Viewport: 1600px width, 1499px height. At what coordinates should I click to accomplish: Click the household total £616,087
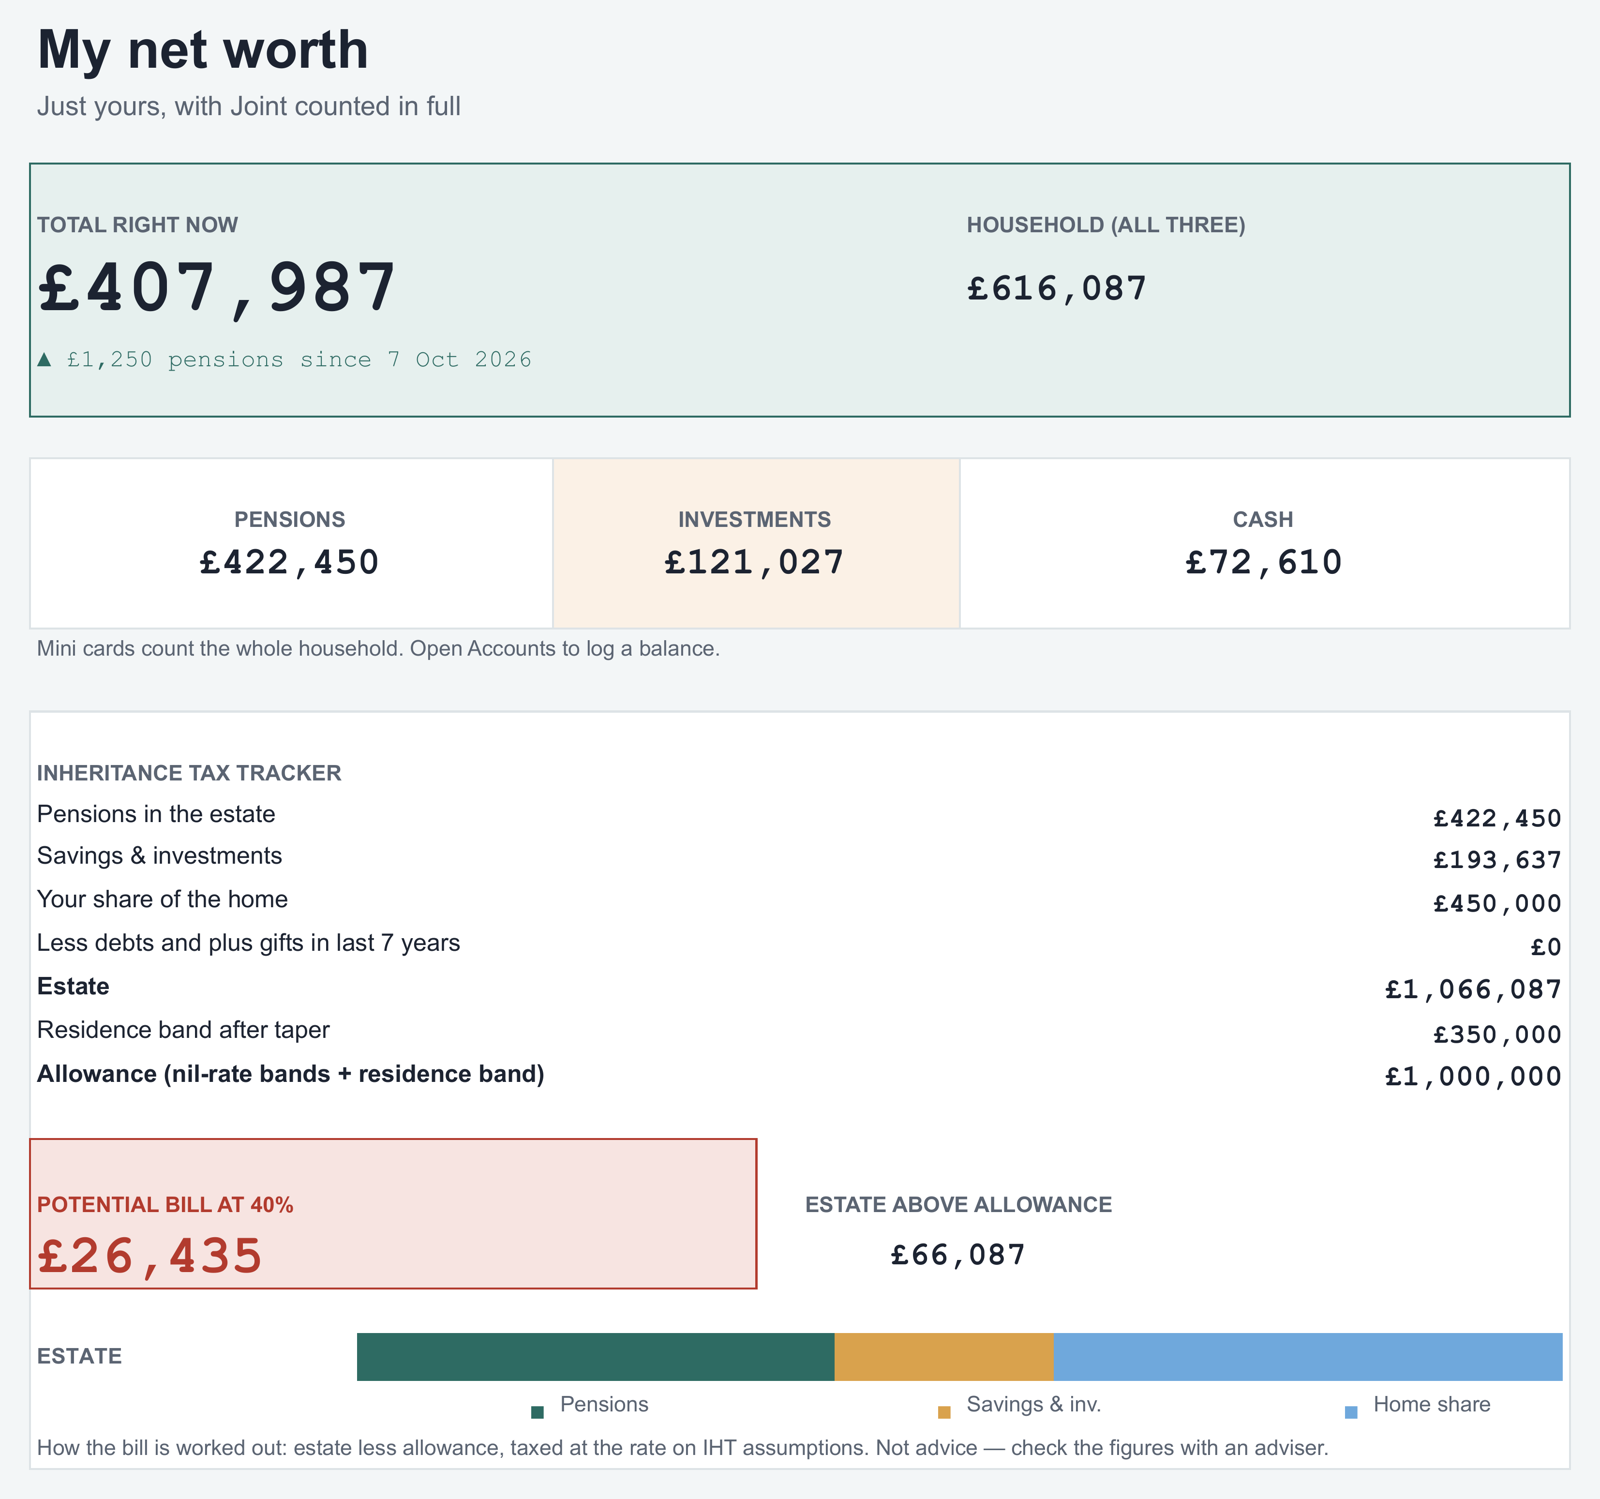click(x=1057, y=288)
